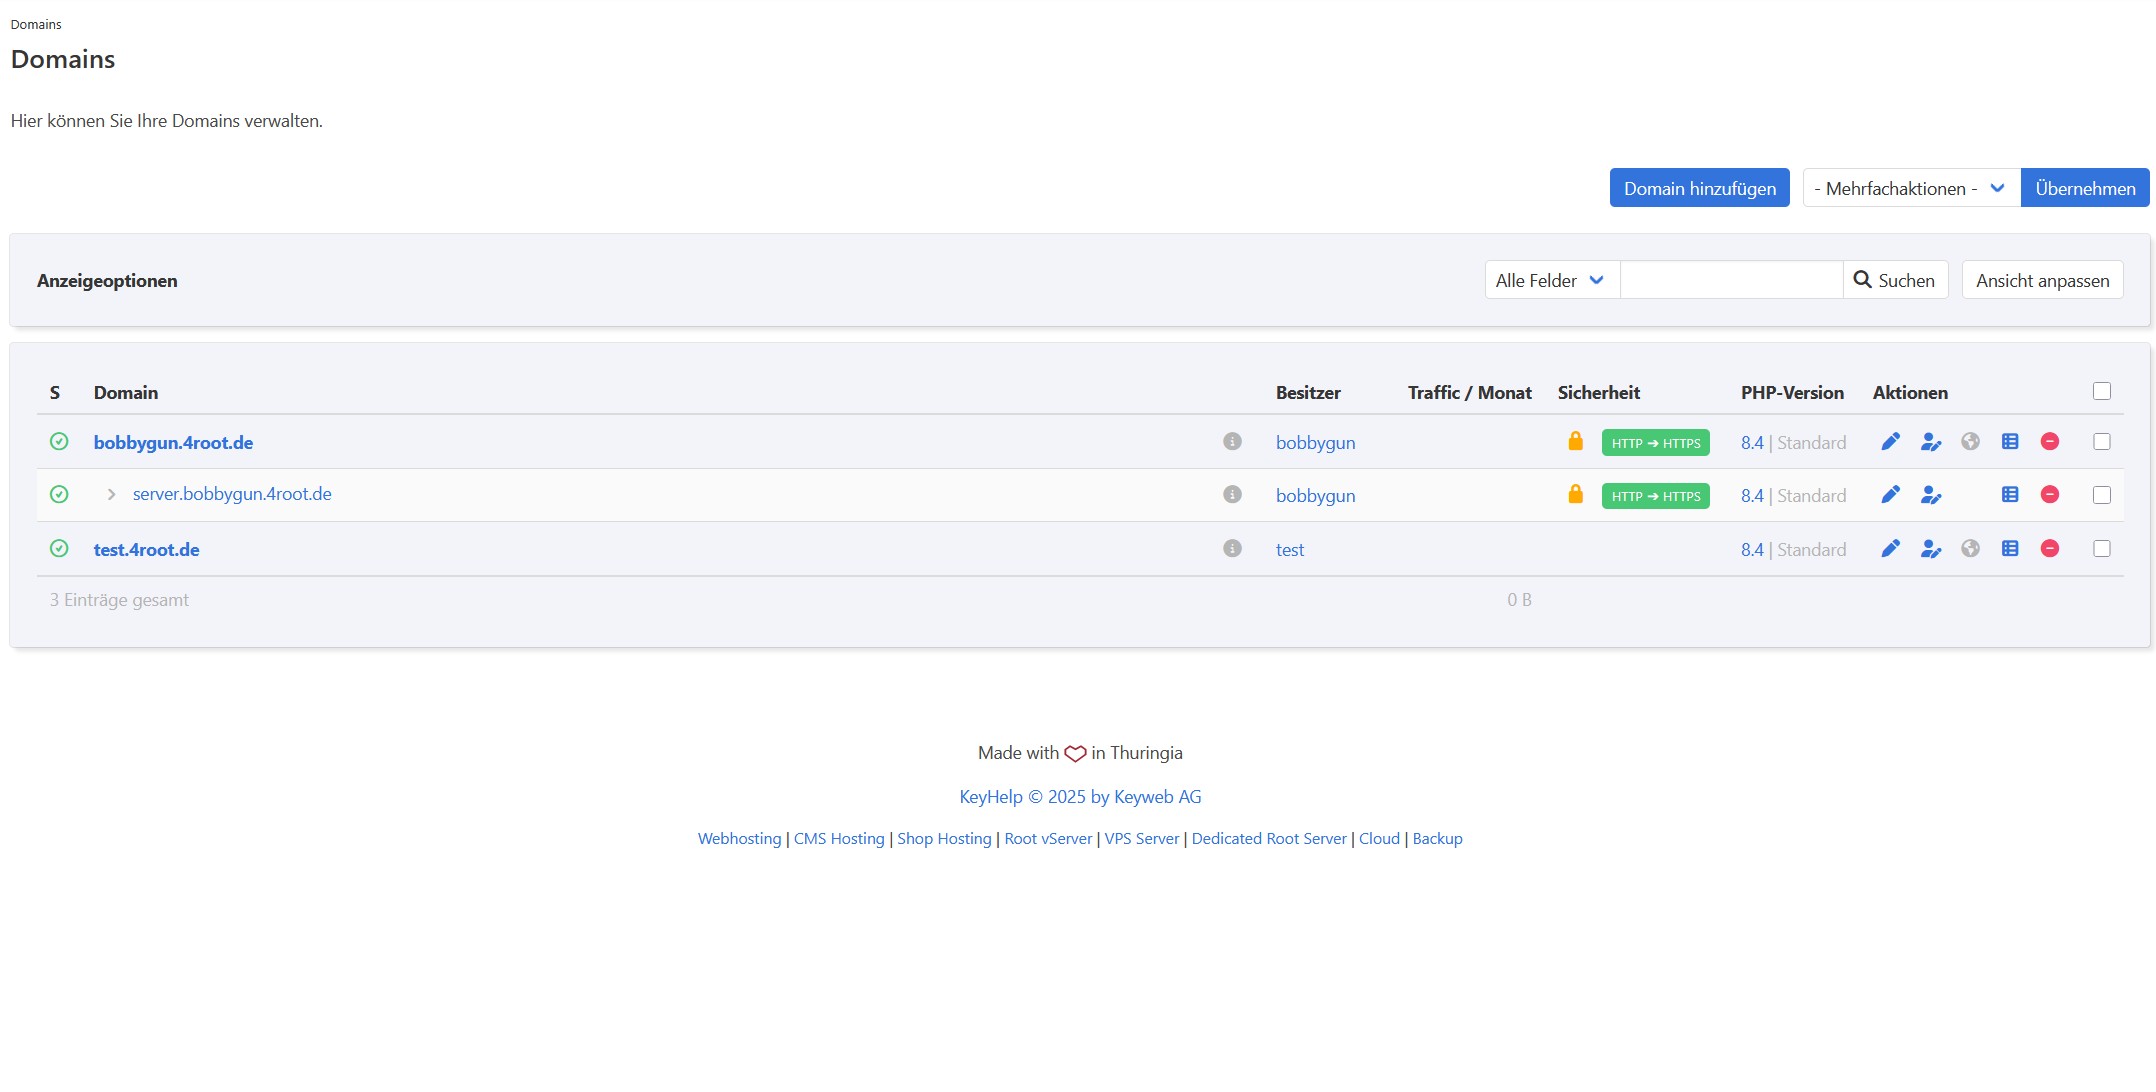2156x1092 pixels.
Task: Click the Domain hinzufügen button
Action: [x=1699, y=188]
